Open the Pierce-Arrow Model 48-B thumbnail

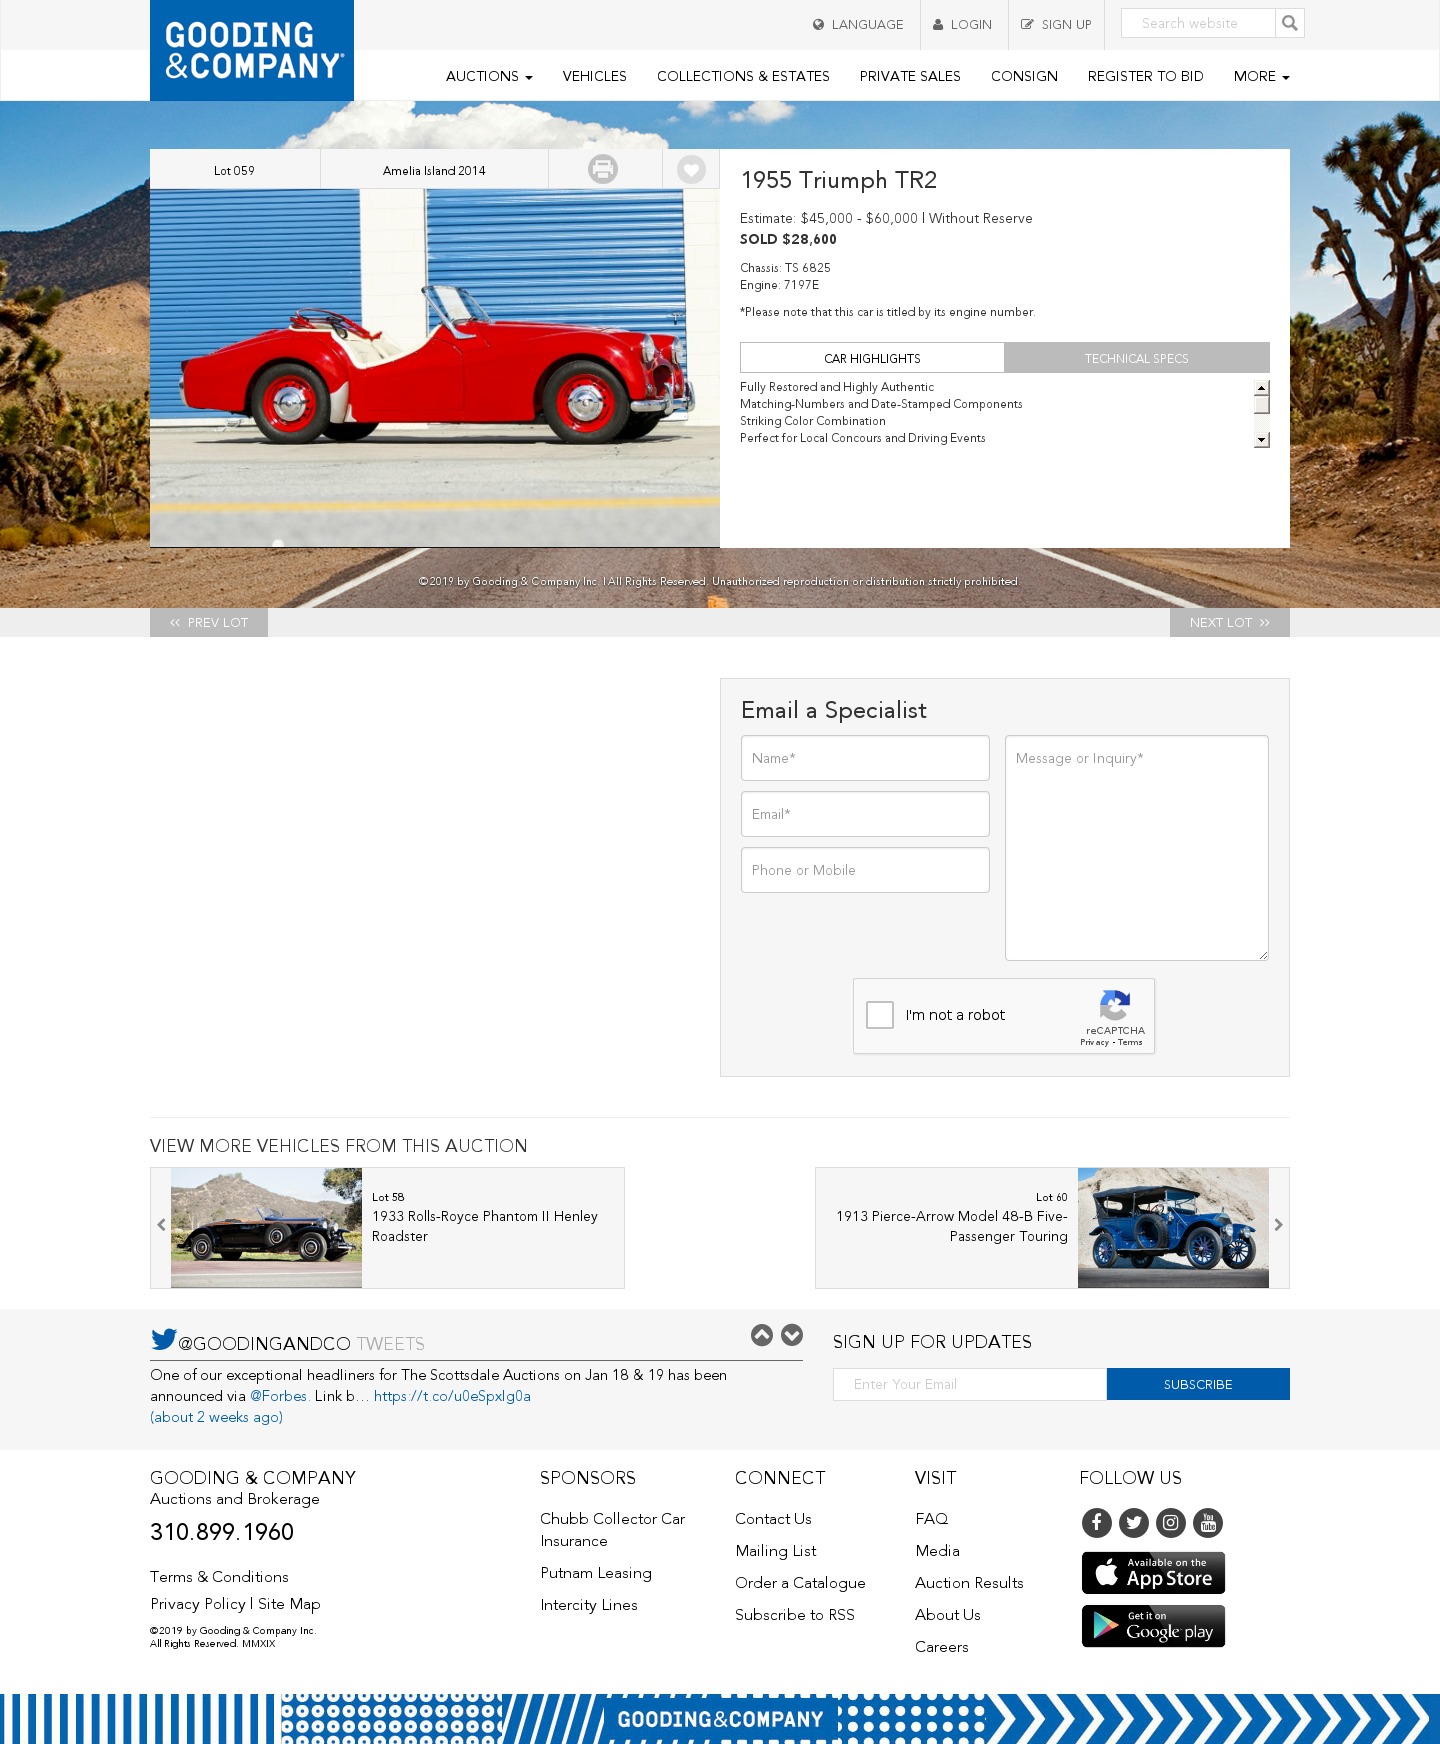pyautogui.click(x=1173, y=1228)
